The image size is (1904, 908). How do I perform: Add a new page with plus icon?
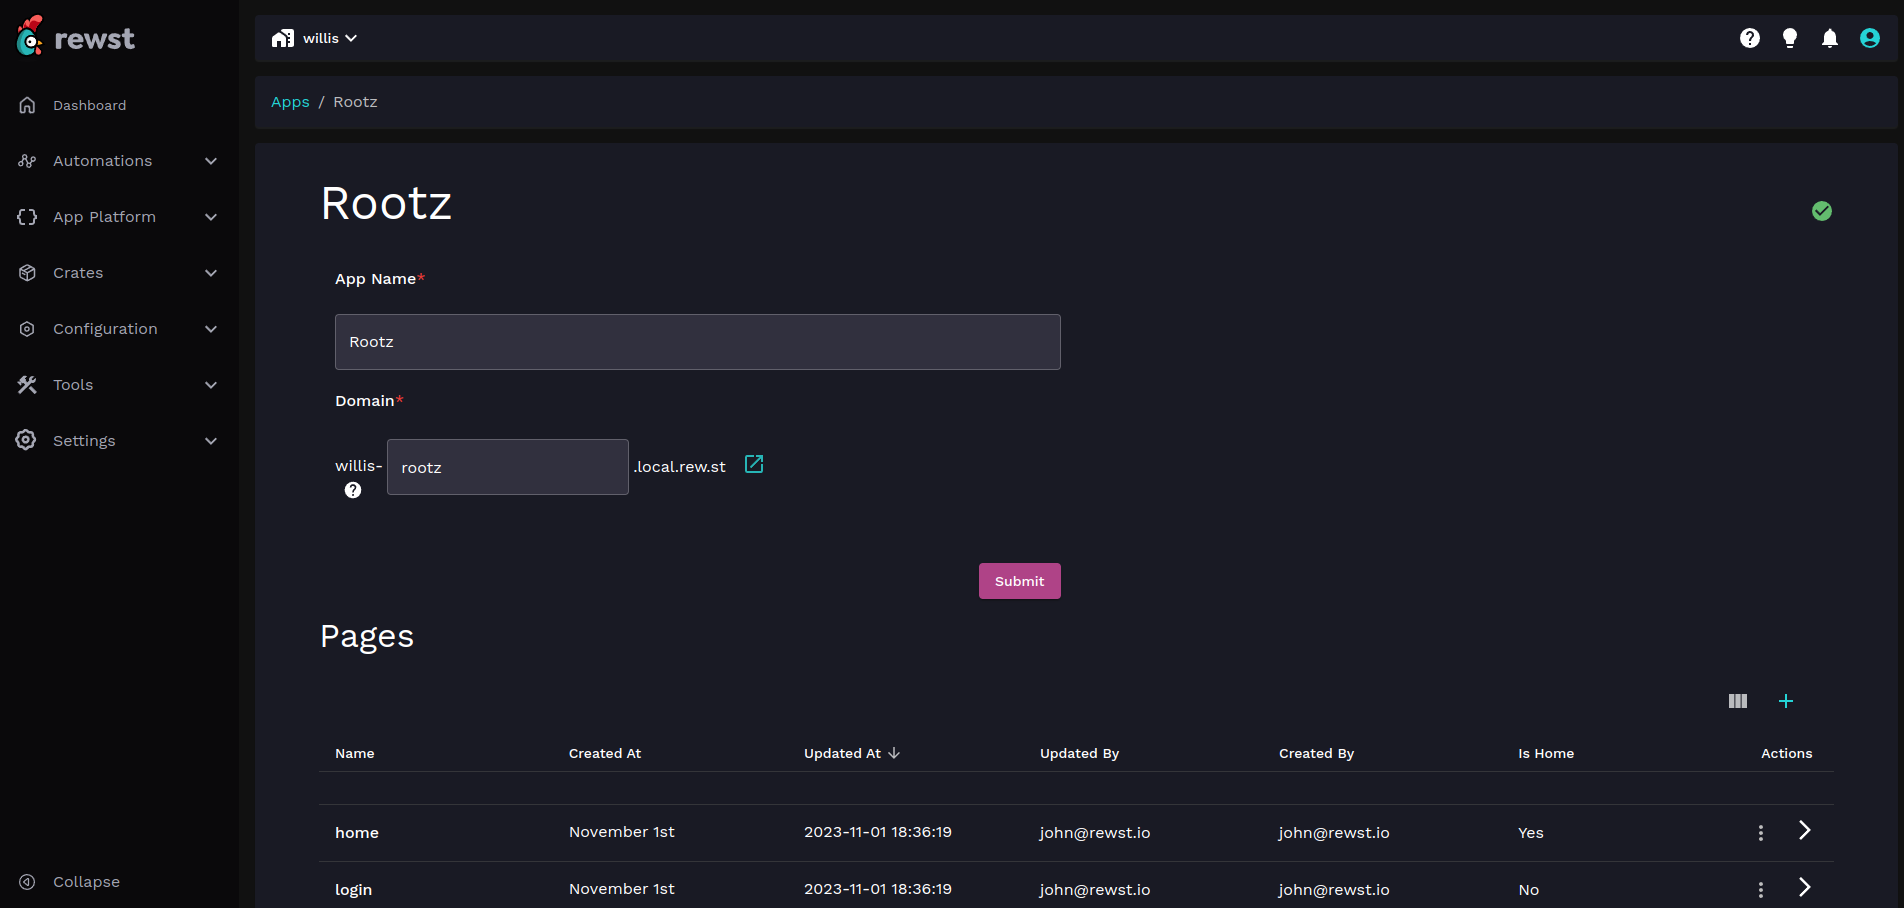tap(1785, 701)
